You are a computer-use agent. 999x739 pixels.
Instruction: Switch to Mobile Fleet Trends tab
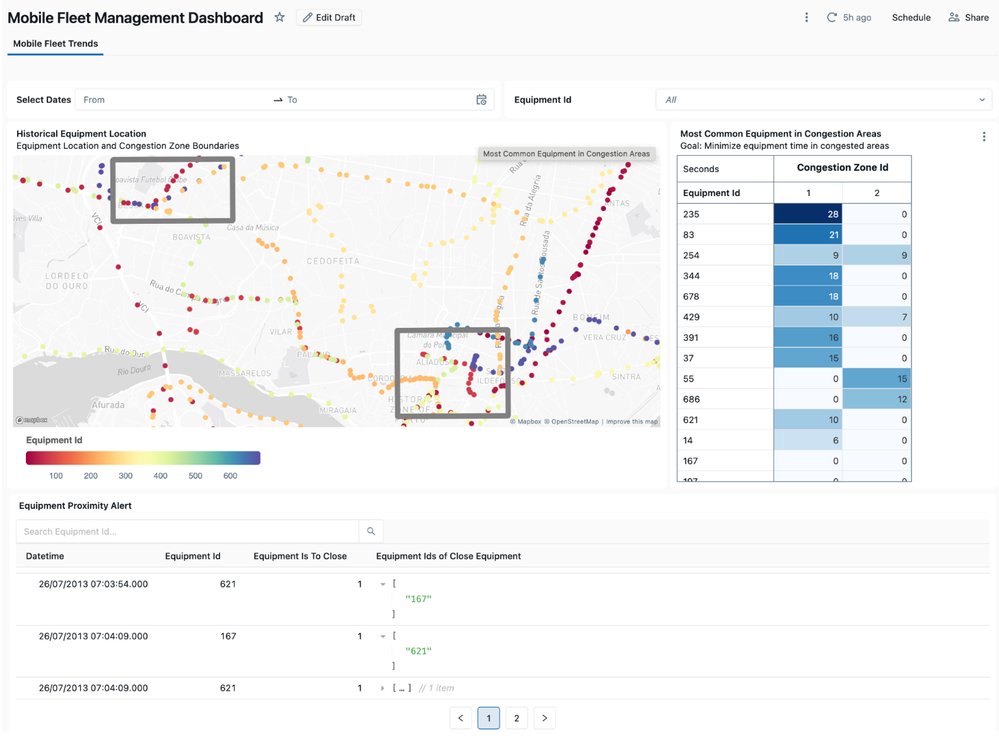click(x=55, y=44)
